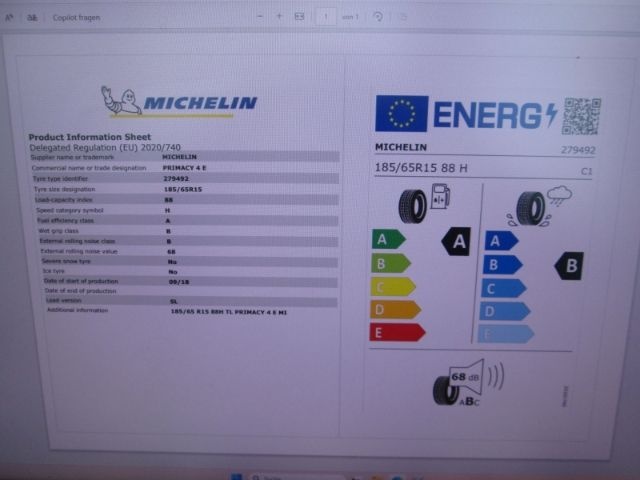Zoom in with the plus icon
Viewport: 640px width, 480px height.
[280, 17]
